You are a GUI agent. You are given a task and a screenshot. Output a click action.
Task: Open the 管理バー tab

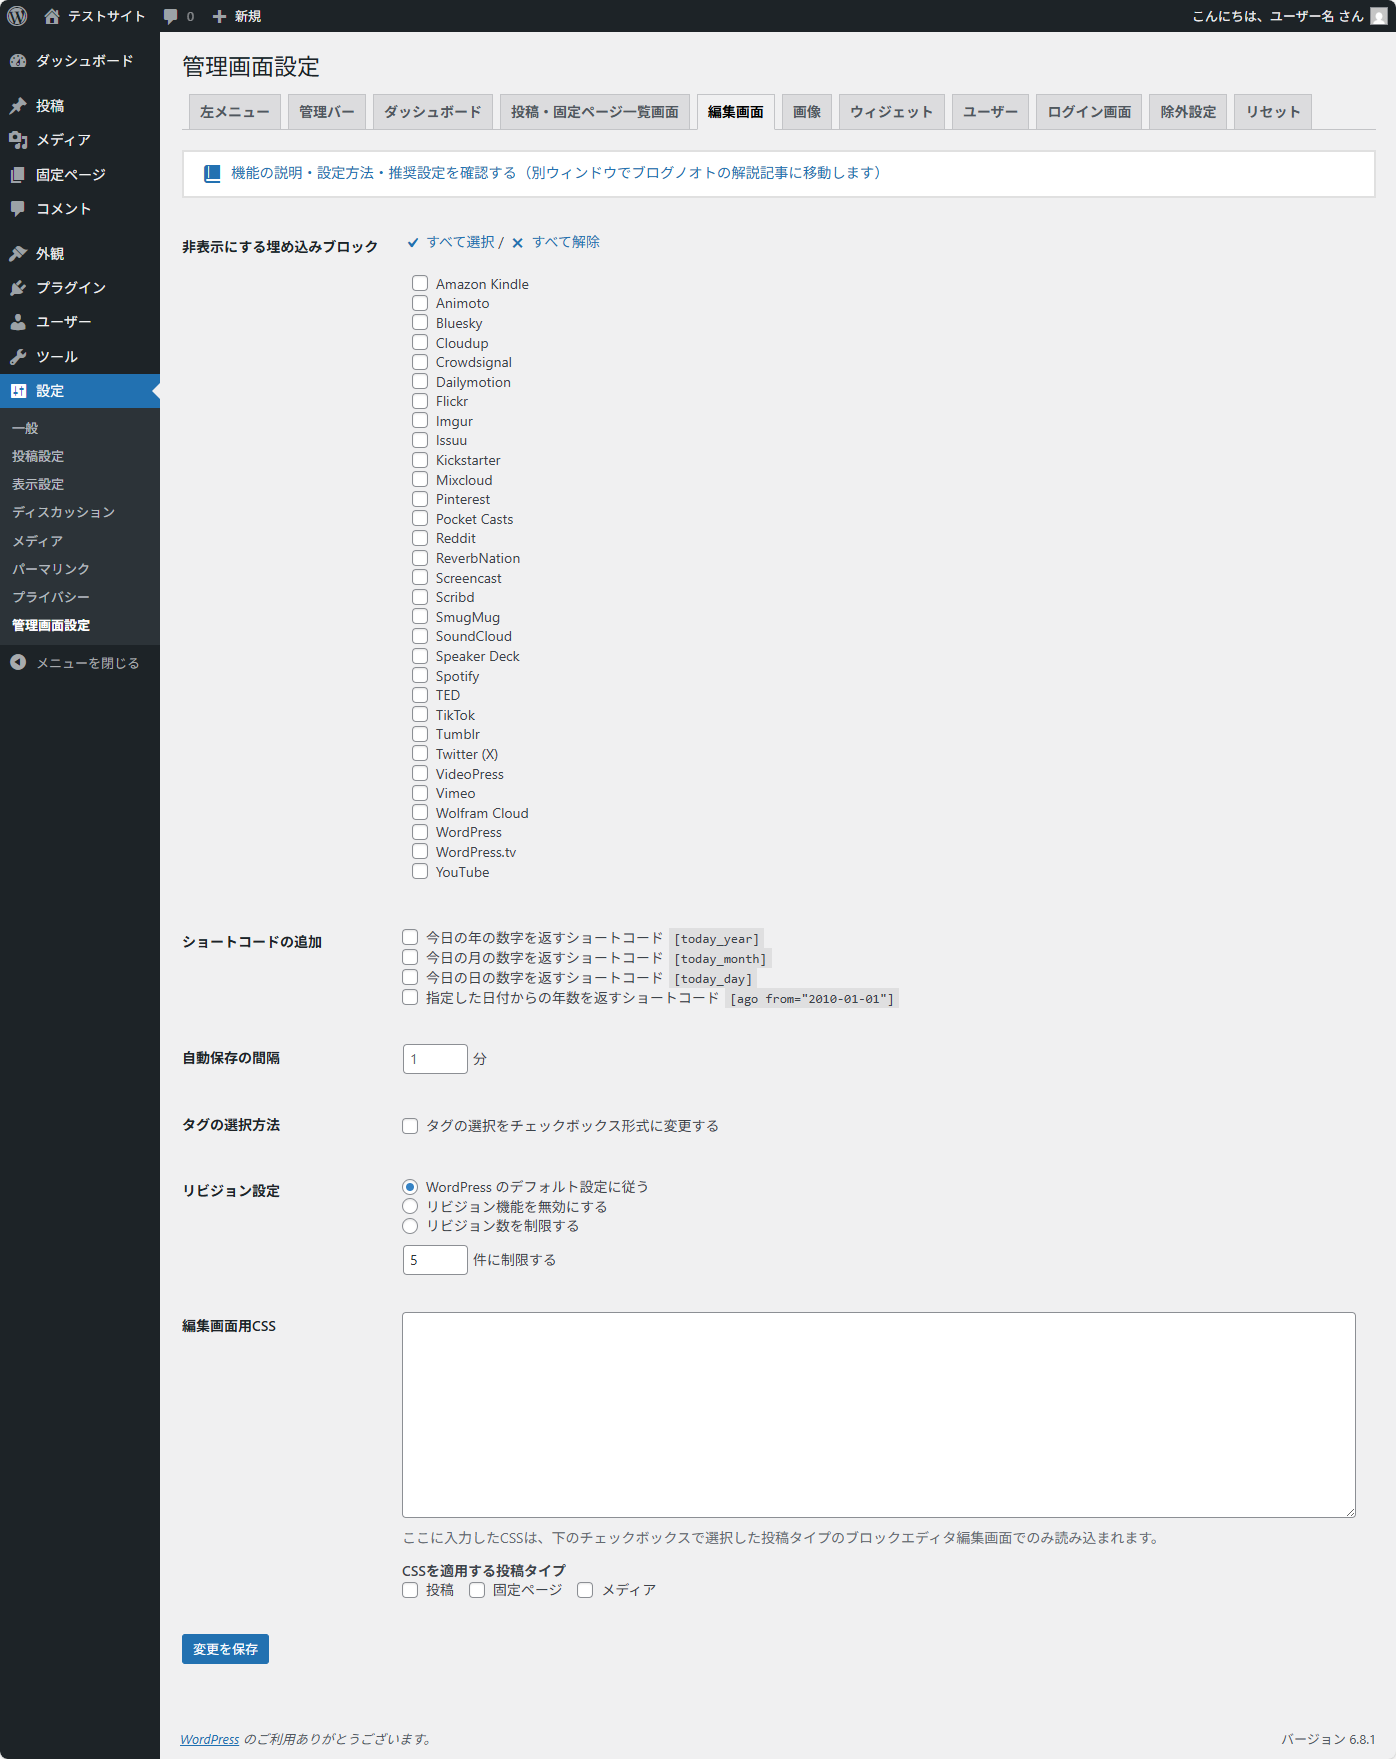[327, 112]
